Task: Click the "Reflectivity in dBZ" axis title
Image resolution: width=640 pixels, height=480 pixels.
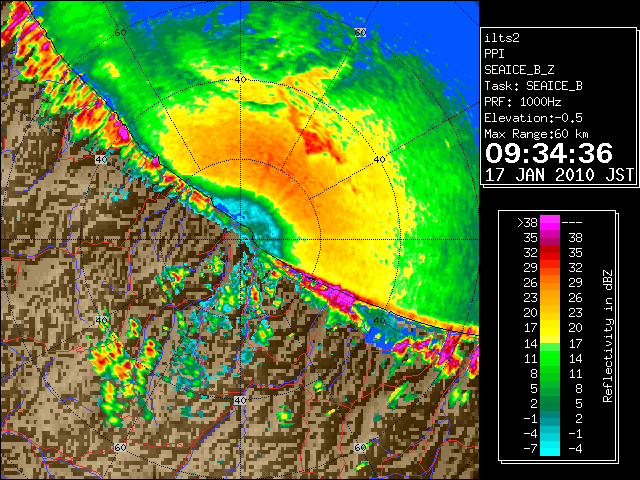Action: pos(608,336)
